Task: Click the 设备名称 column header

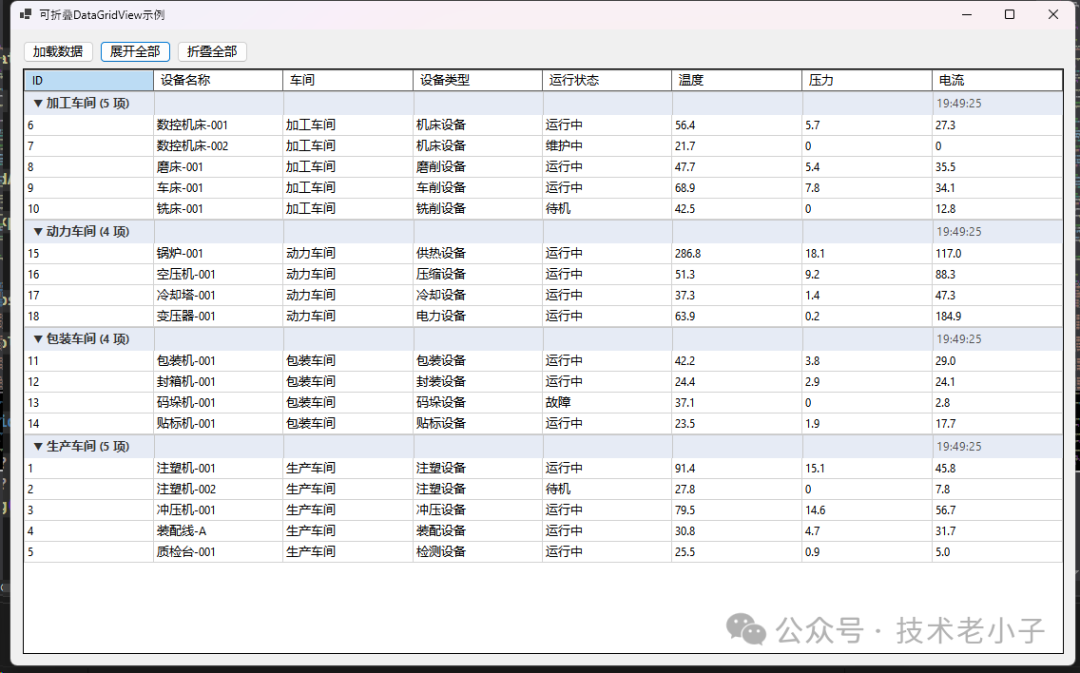Action: [218, 80]
